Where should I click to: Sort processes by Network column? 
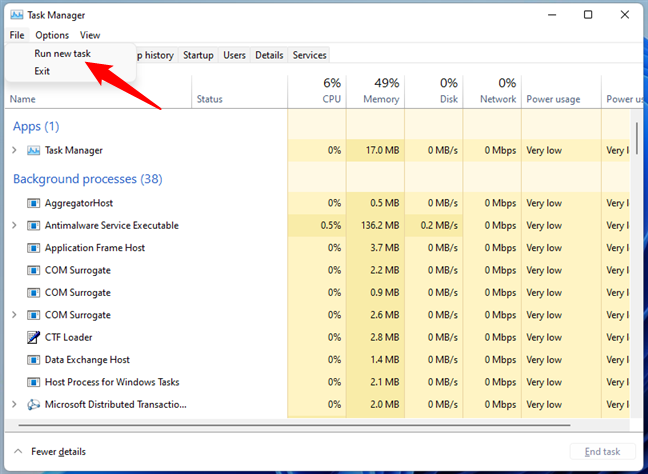tap(493, 91)
